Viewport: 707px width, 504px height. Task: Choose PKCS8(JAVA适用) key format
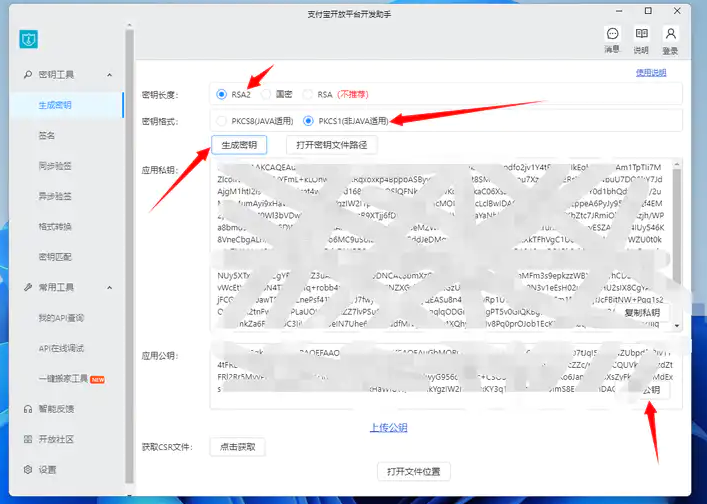(x=221, y=121)
